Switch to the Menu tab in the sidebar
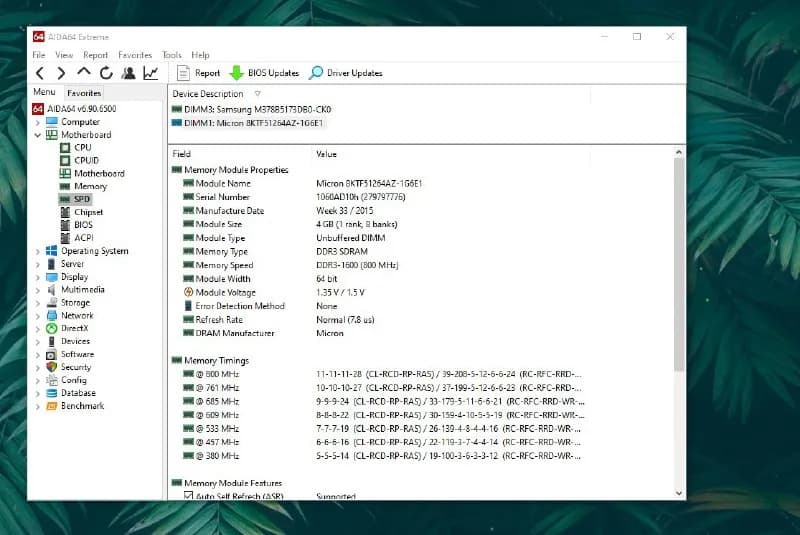This screenshot has height=535, width=800. coord(44,92)
